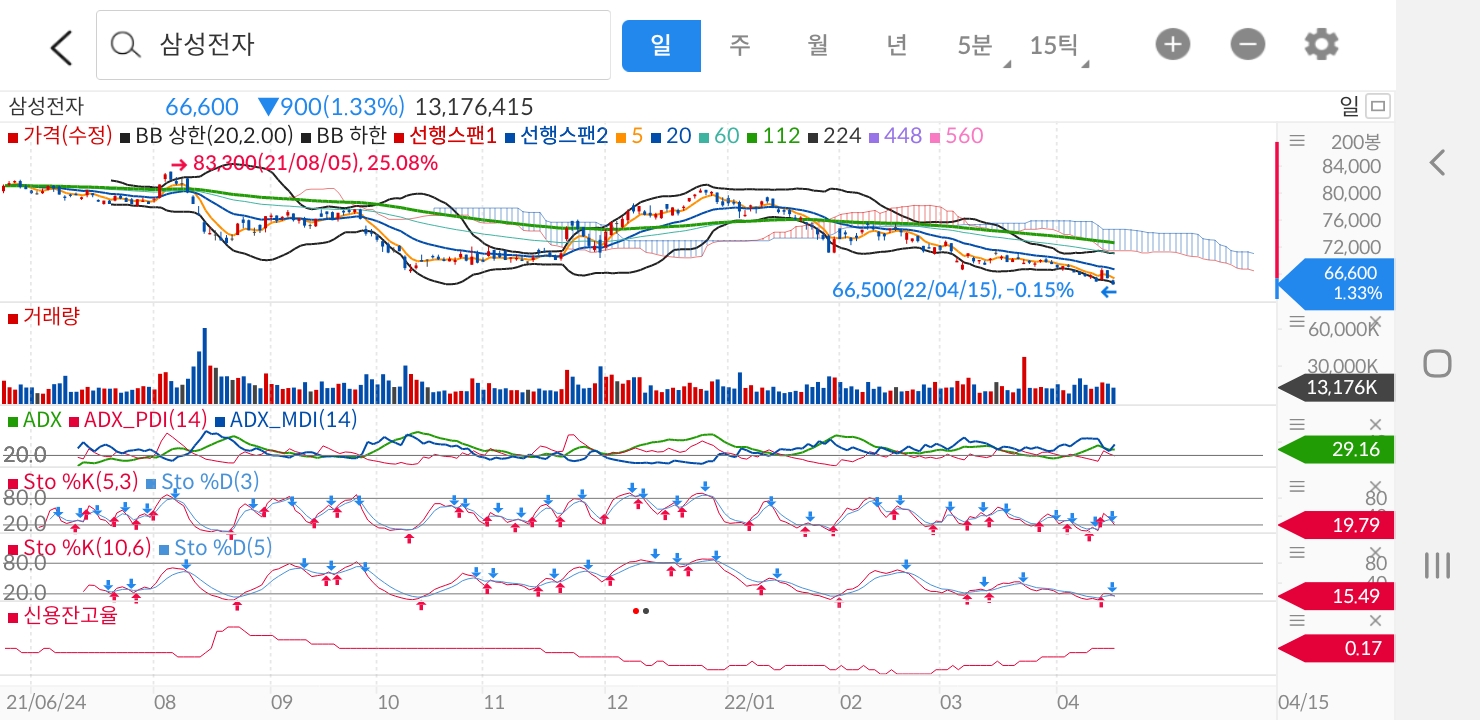Tap the back arrow beside the search box
The image size is (1480, 720).
click(61, 47)
